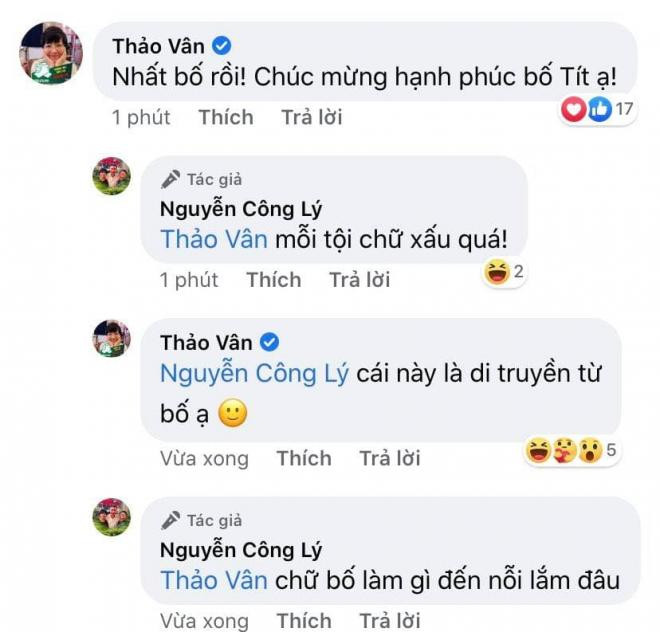Open mentioned Nguyễn Công Lý link in reply
The width and height of the screenshot is (660, 632).
[x=255, y=374]
